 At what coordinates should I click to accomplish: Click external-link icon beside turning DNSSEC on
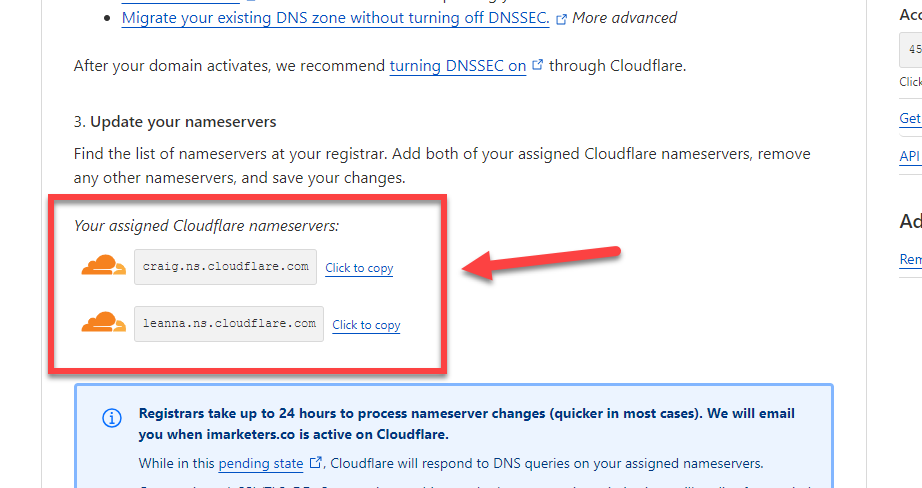point(537,65)
